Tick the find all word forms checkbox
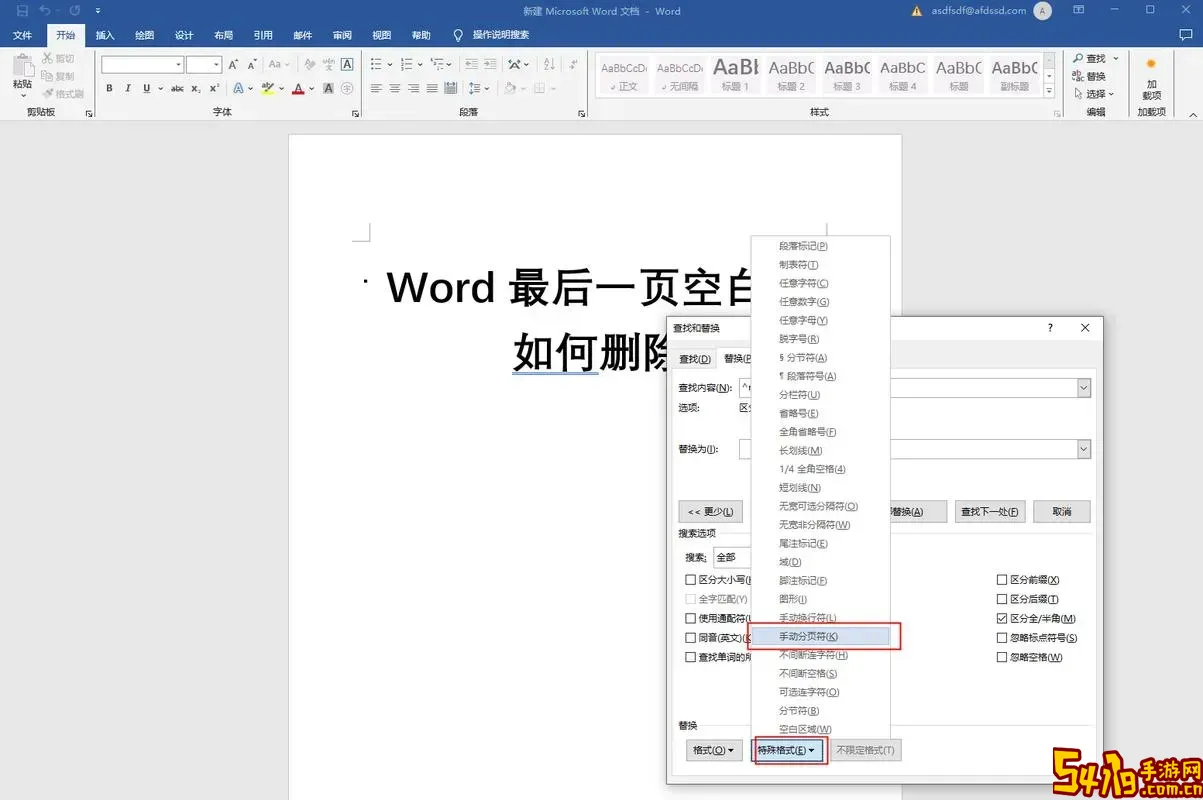1203x800 pixels. coord(690,657)
